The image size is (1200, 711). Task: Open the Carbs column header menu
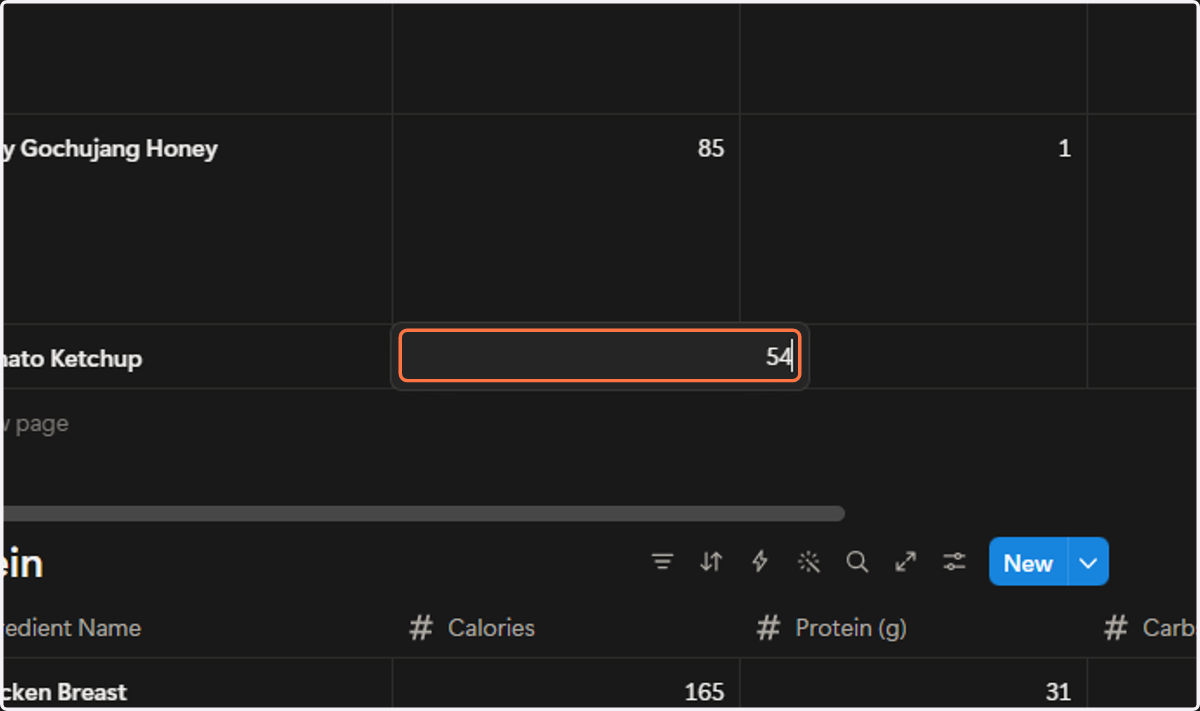[x=1144, y=628]
